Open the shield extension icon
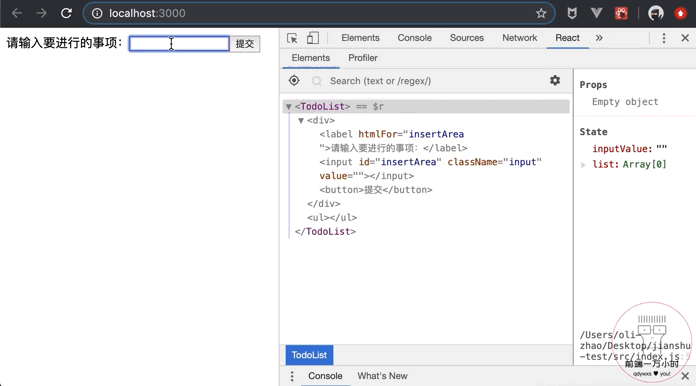 572,14
